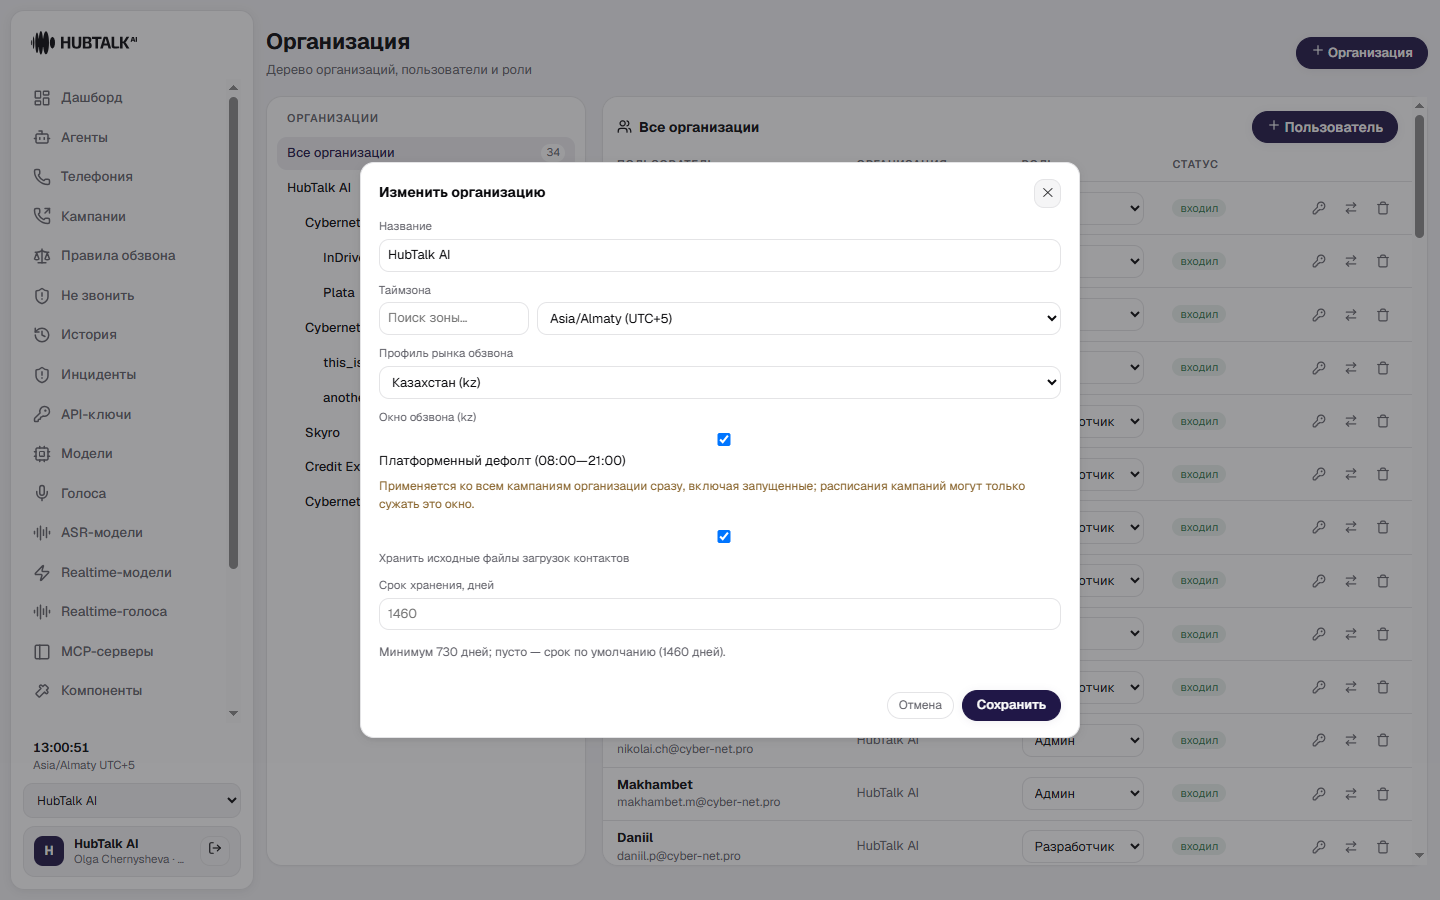Open the Разработчик role dropdown for Daniil
Image resolution: width=1440 pixels, height=900 pixels.
point(1083,847)
